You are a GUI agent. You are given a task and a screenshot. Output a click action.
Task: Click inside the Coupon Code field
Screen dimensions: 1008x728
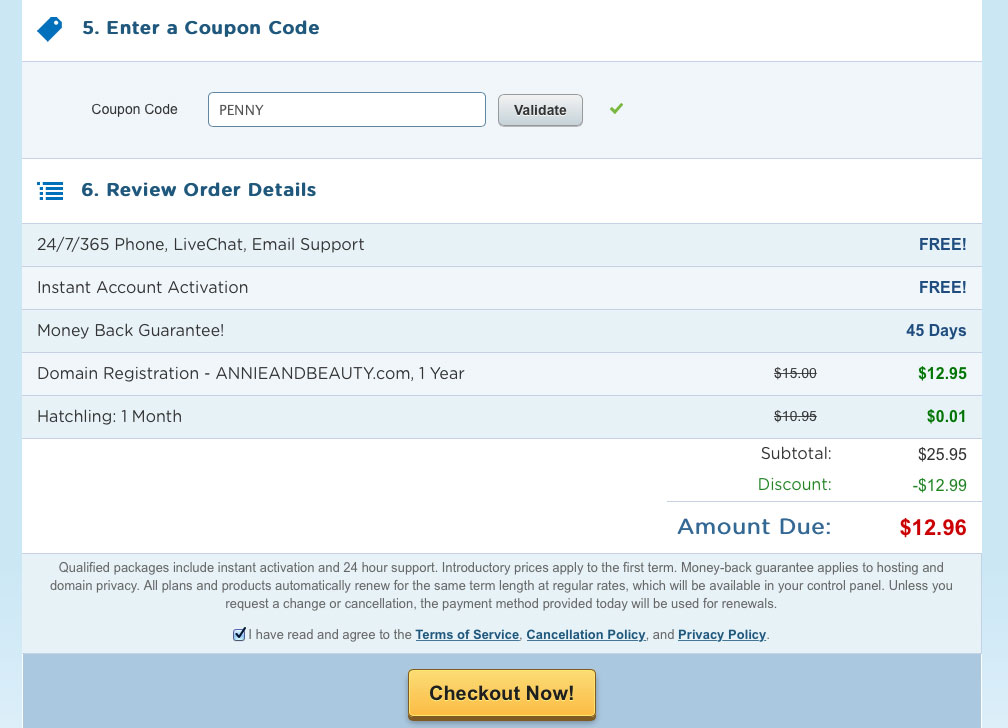tap(346, 109)
